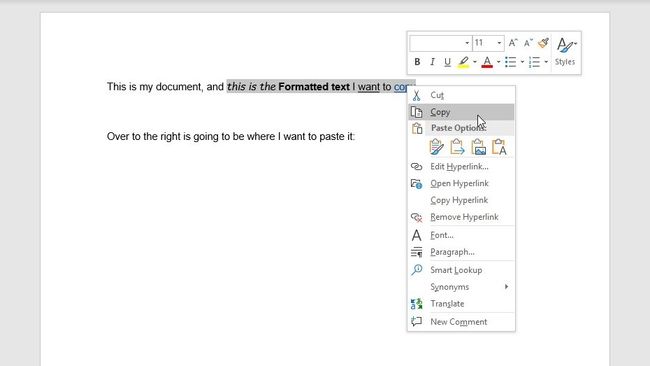650x366 pixels.
Task: Click the Paragraph settings icon
Action: (x=416, y=252)
